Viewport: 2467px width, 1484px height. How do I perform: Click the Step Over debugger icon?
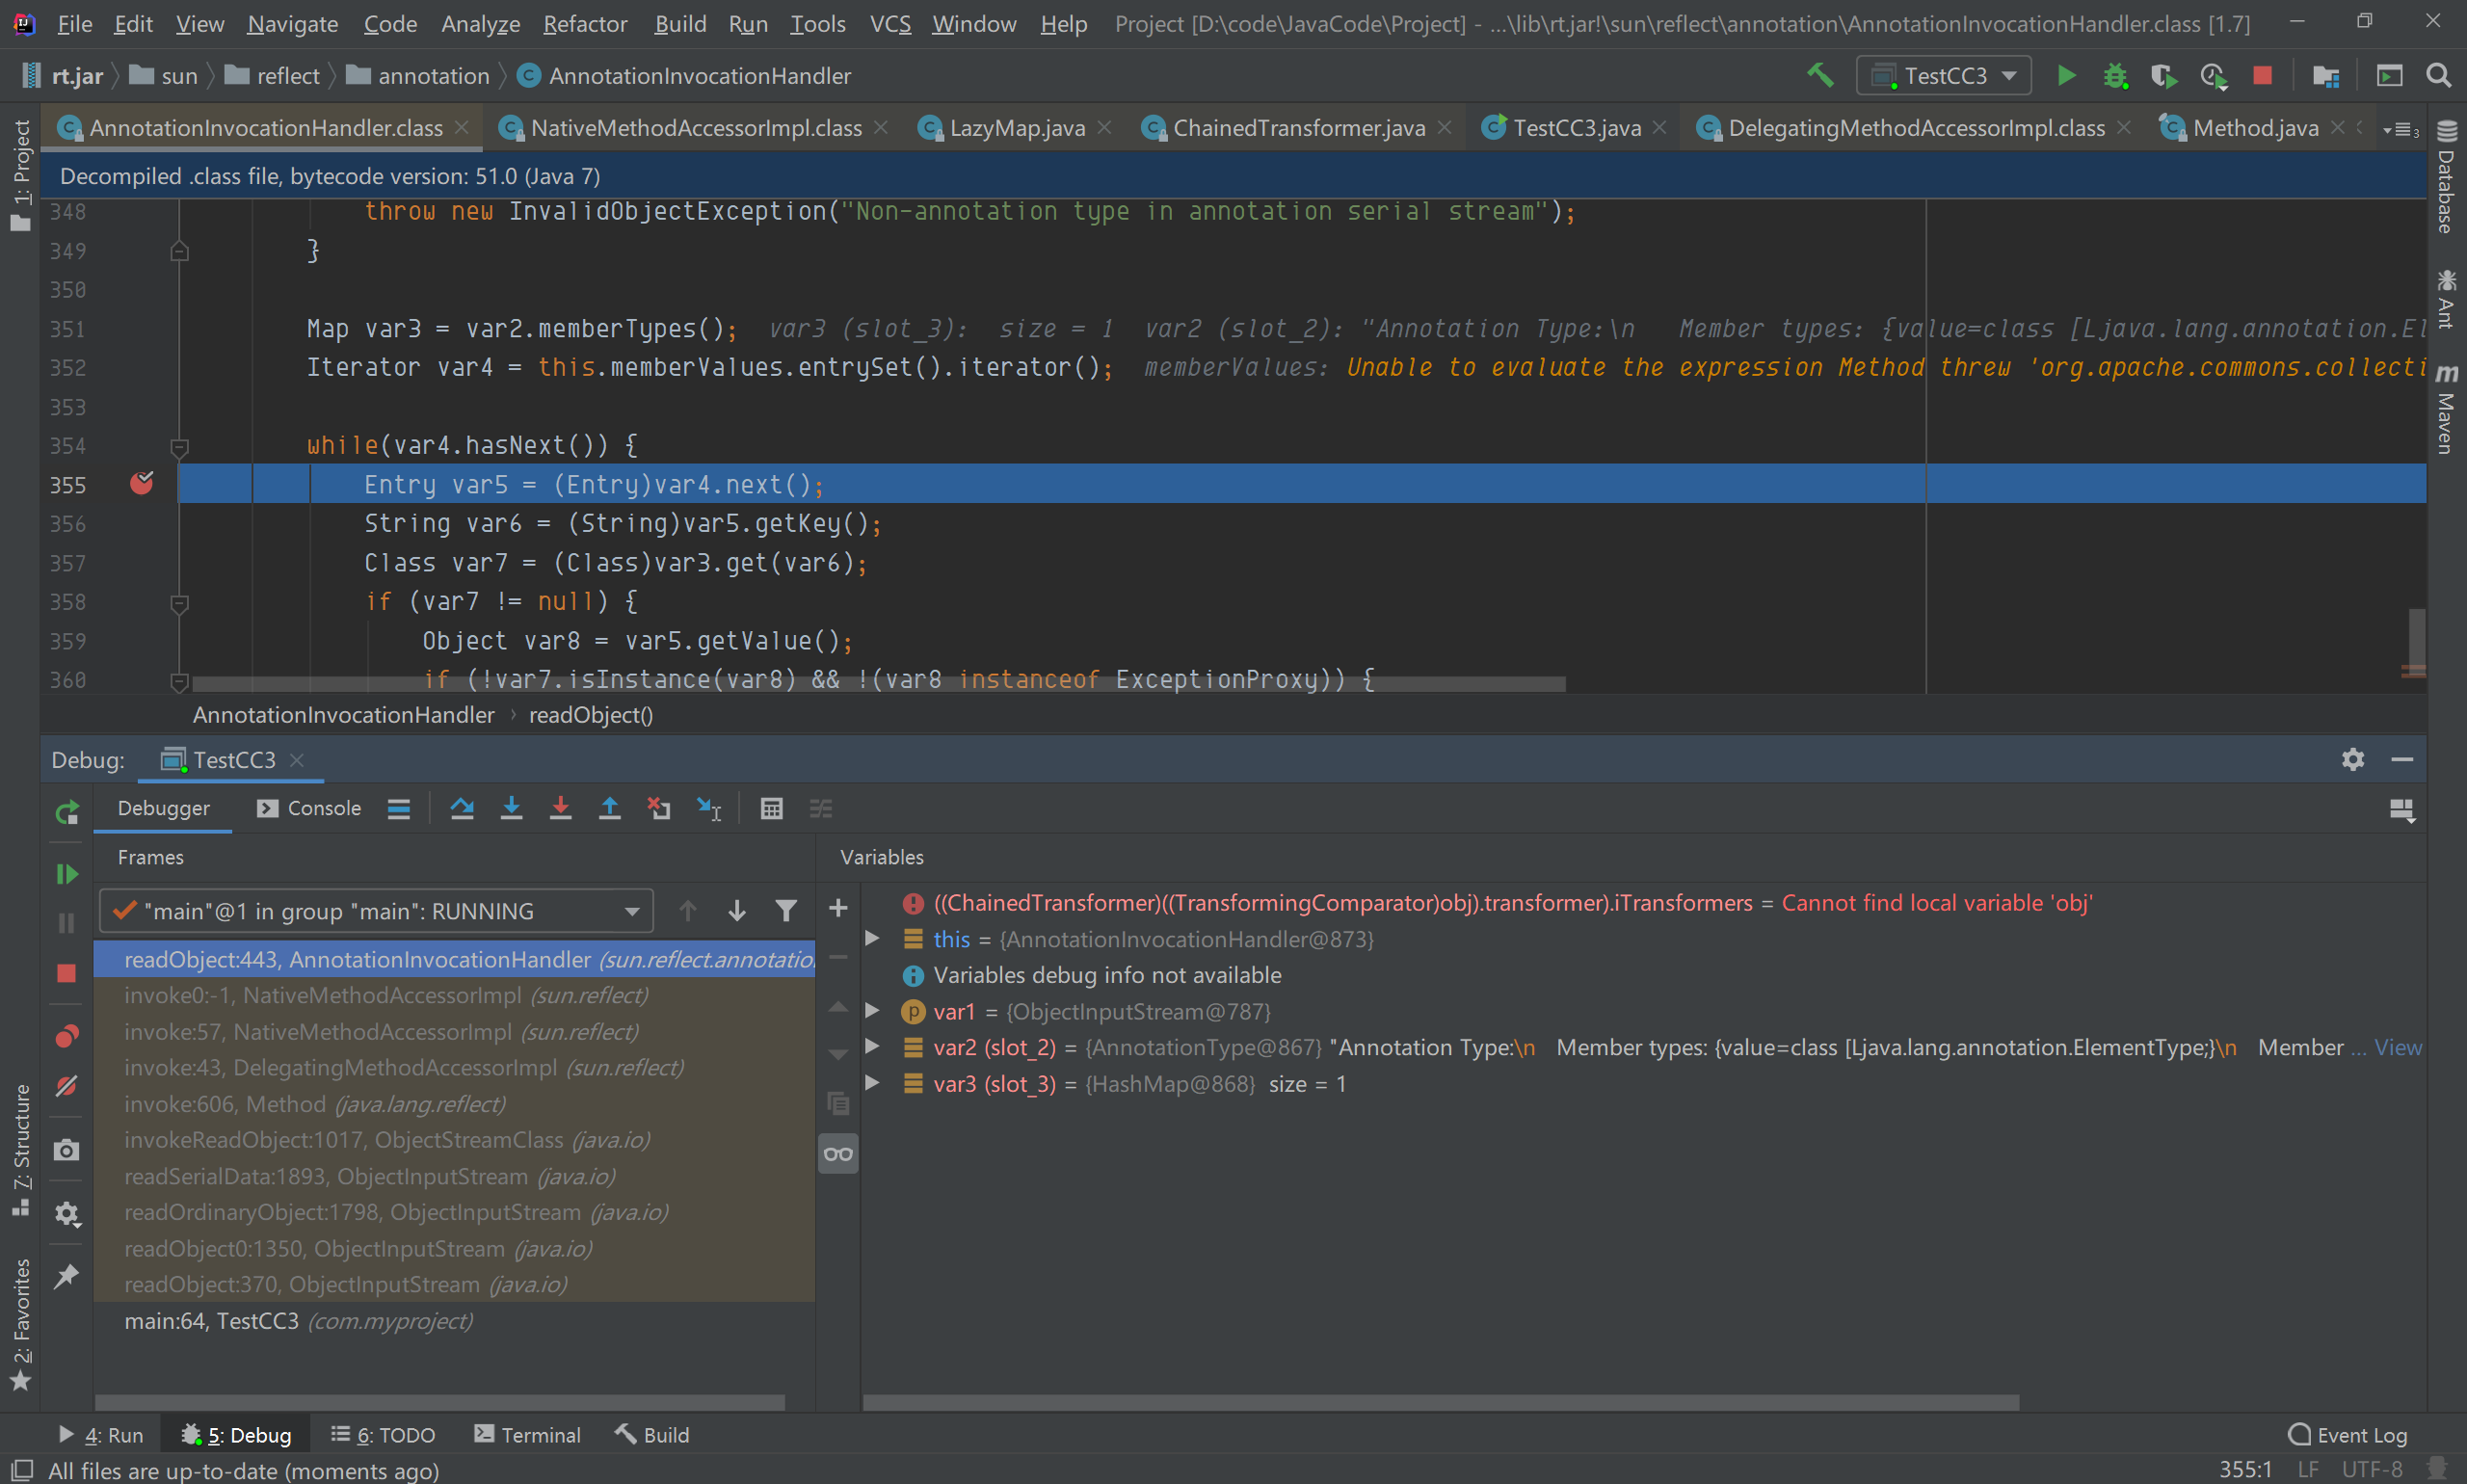tap(462, 808)
